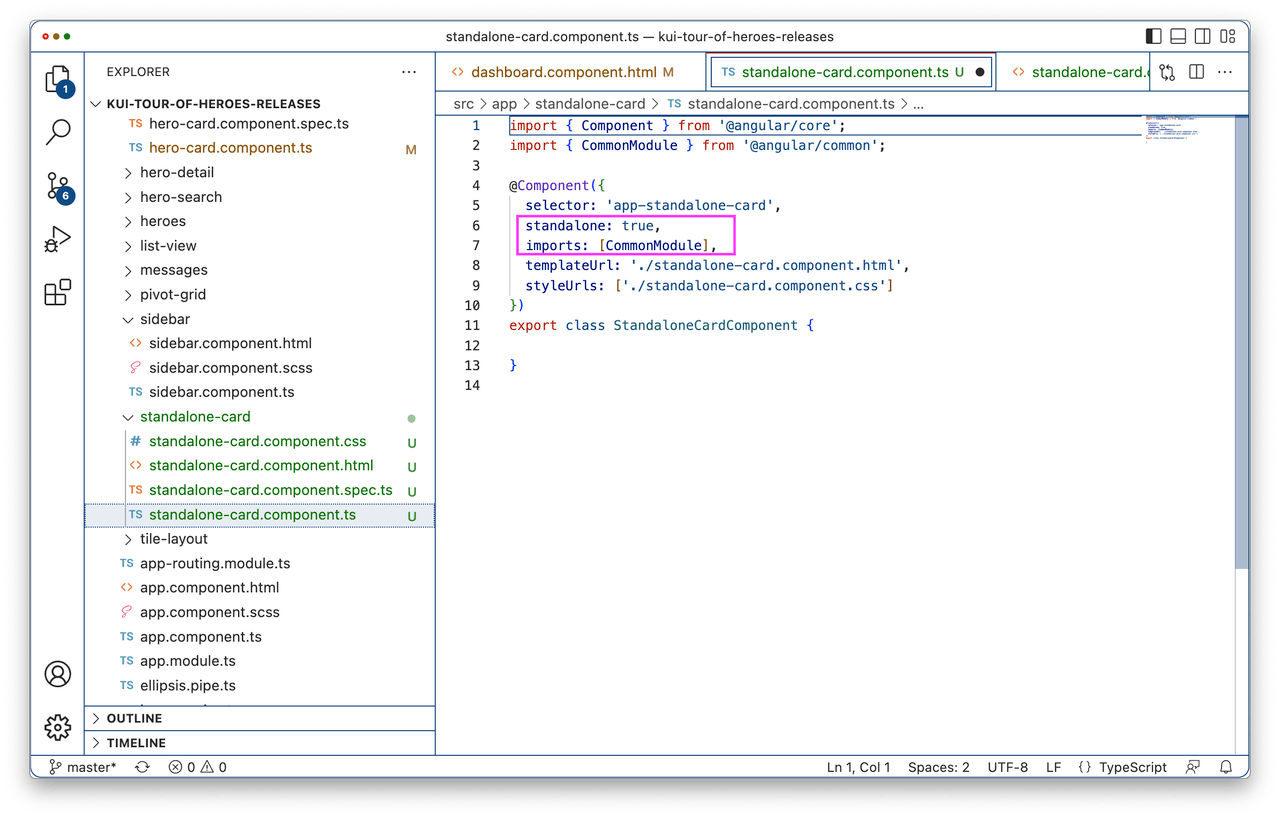Click app in the breadcrumb path
The width and height of the screenshot is (1280, 818).
coord(504,103)
